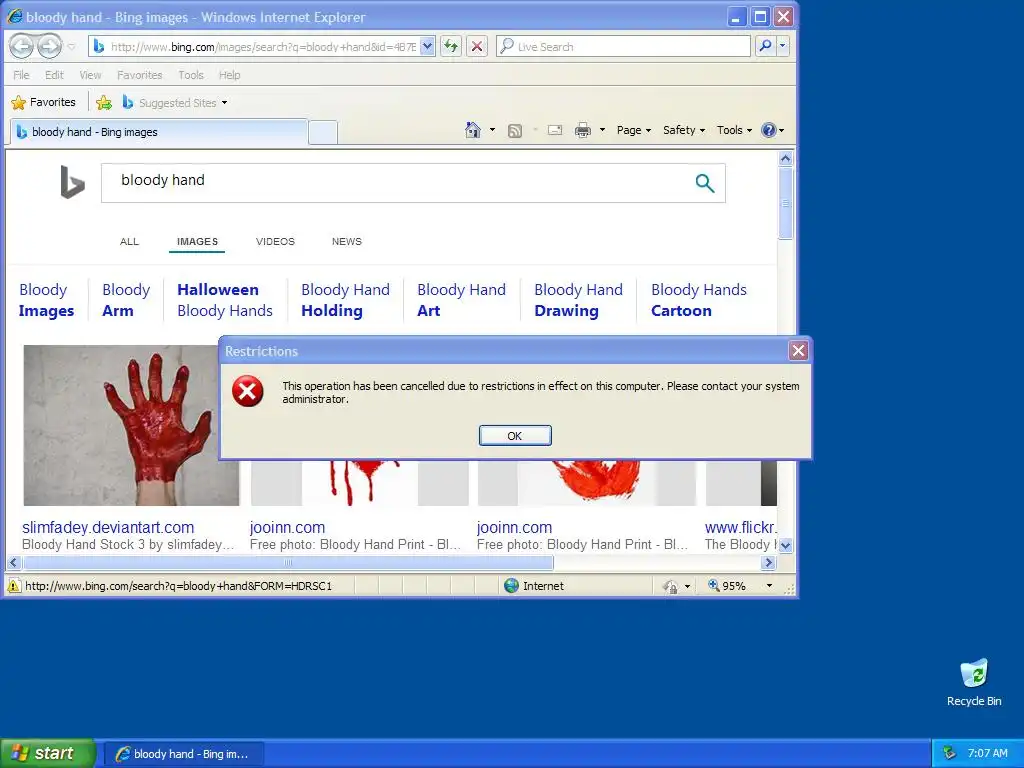Switch to the ALL search tab

129,242
